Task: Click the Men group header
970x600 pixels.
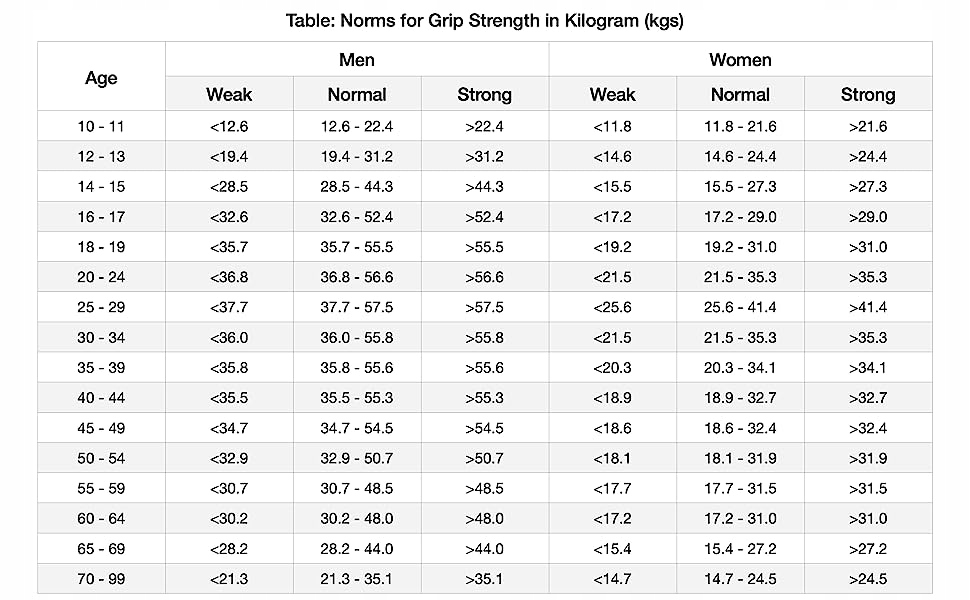Action: pyautogui.click(x=357, y=60)
